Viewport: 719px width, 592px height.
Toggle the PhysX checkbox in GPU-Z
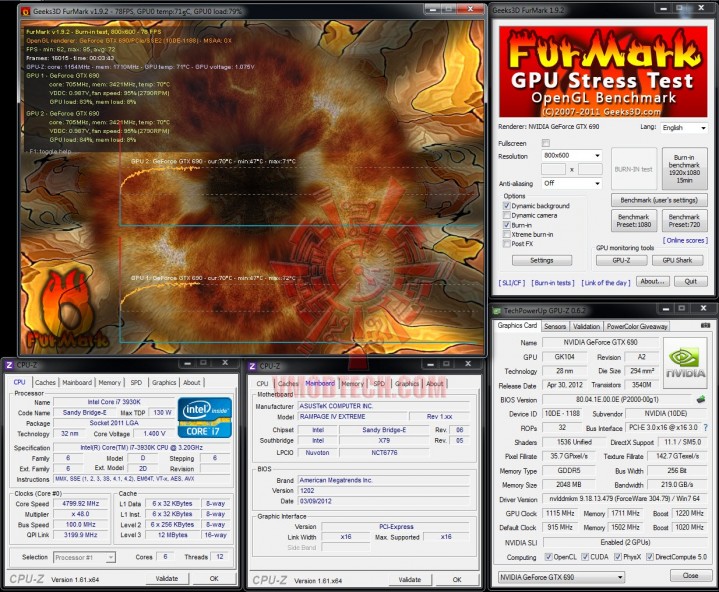tap(618, 557)
